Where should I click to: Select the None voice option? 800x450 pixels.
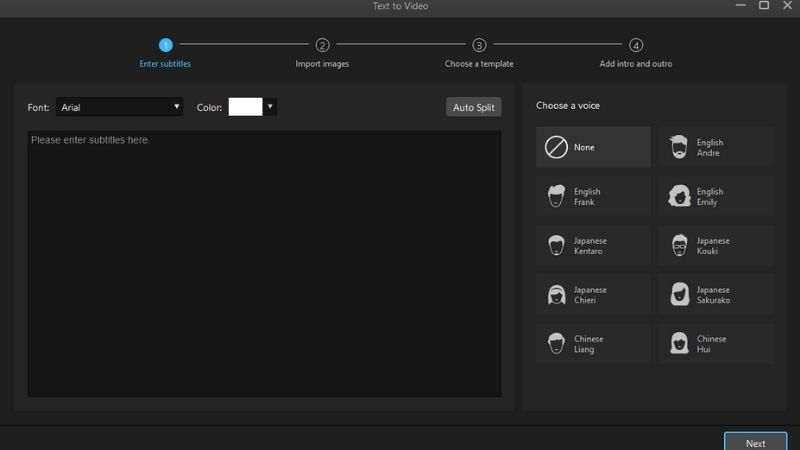click(x=593, y=147)
